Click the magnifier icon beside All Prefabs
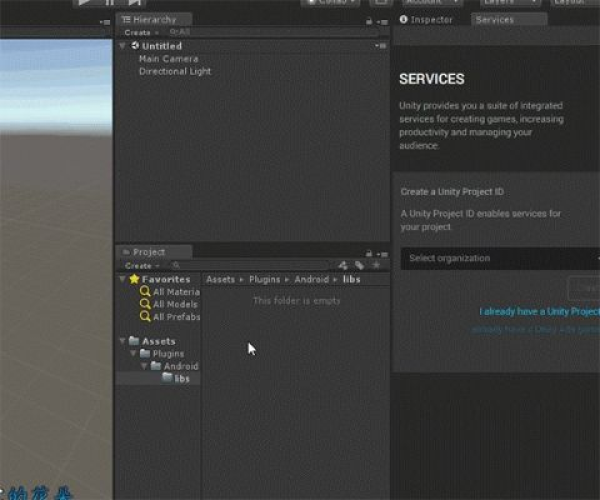600x500 pixels. [145, 316]
